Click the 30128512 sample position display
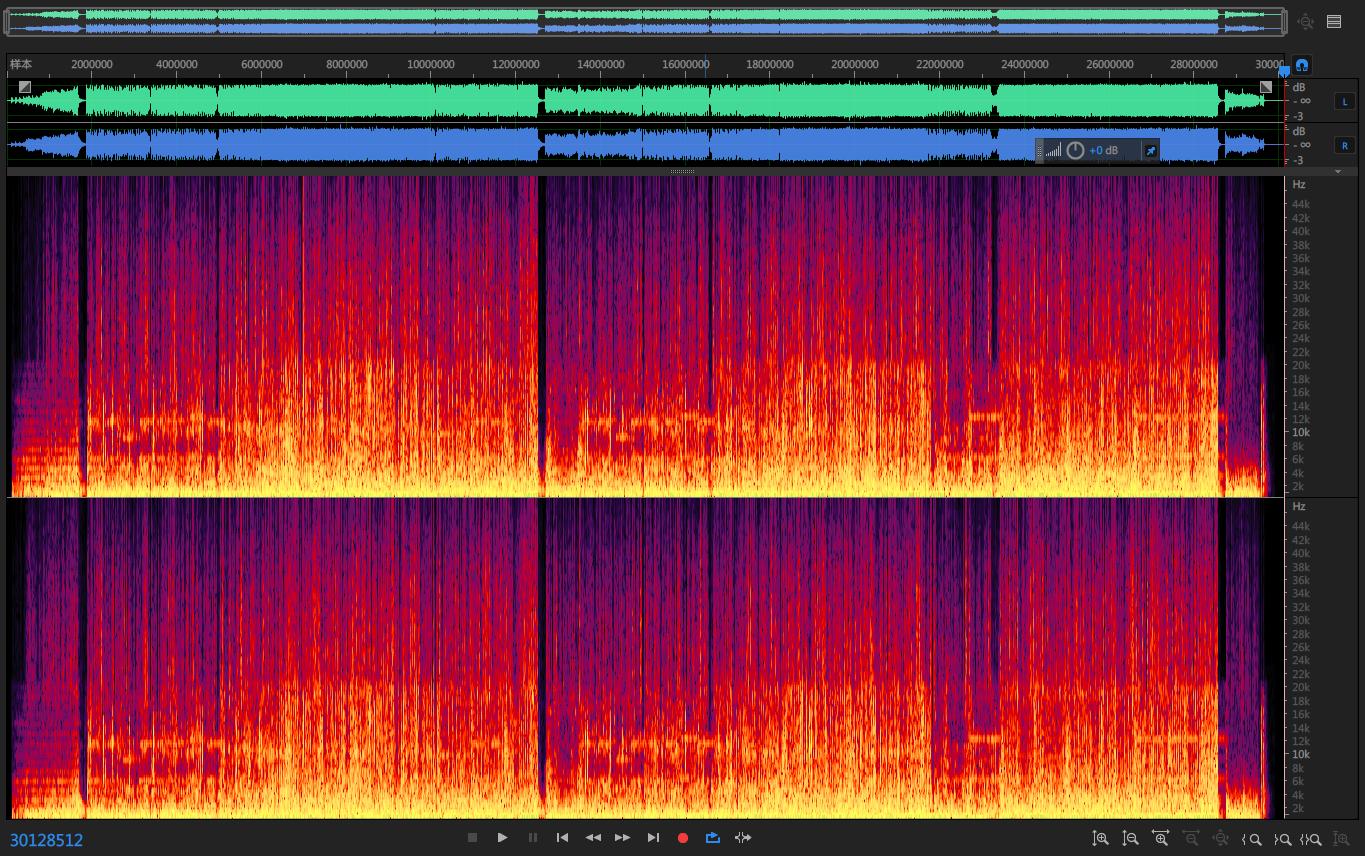The width and height of the screenshot is (1365, 856). [x=47, y=840]
